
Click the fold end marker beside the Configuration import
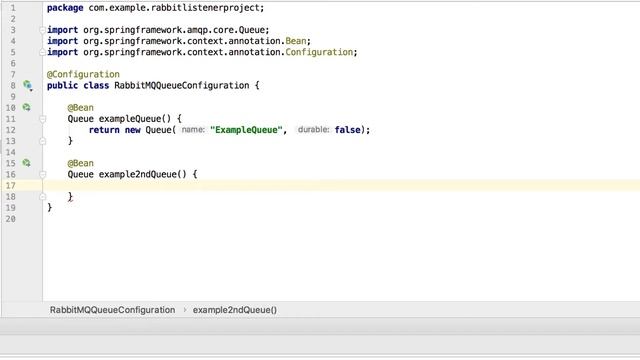42,52
